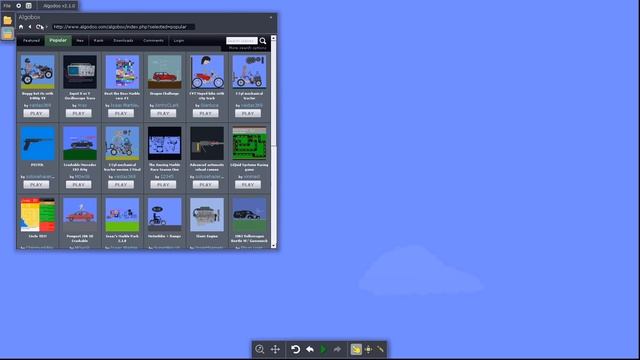Switch to the Rank tab
Viewport: 640px width, 360px height.
click(x=98, y=40)
